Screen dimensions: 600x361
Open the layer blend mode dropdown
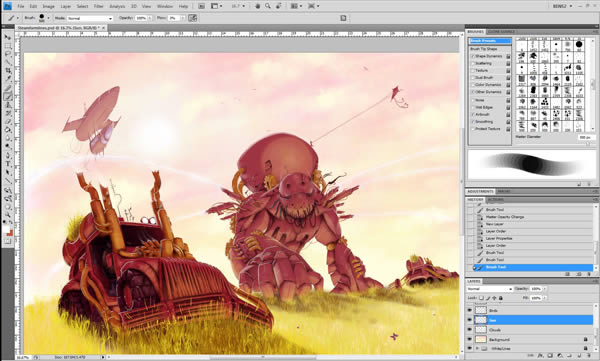[489, 289]
